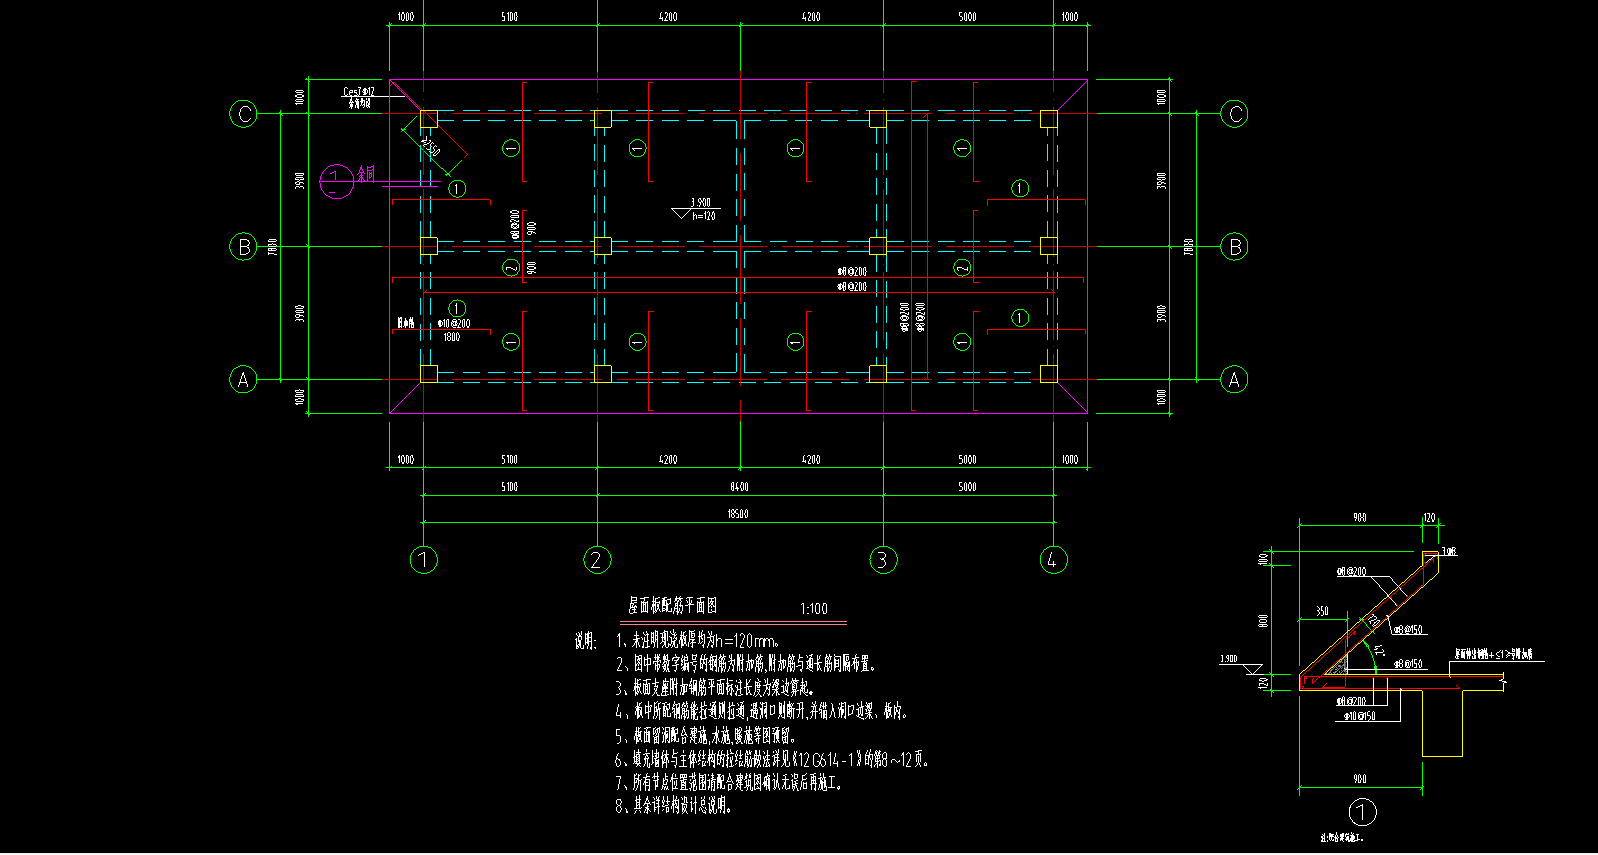Select the φ10@200 label above 1800
The height and width of the screenshot is (855, 1598).
454,324
